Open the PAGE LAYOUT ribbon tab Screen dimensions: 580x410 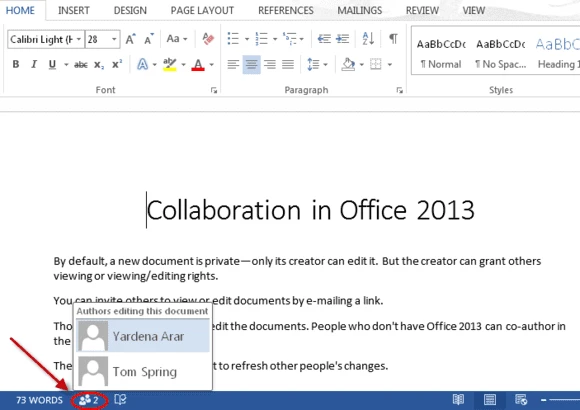point(202,10)
